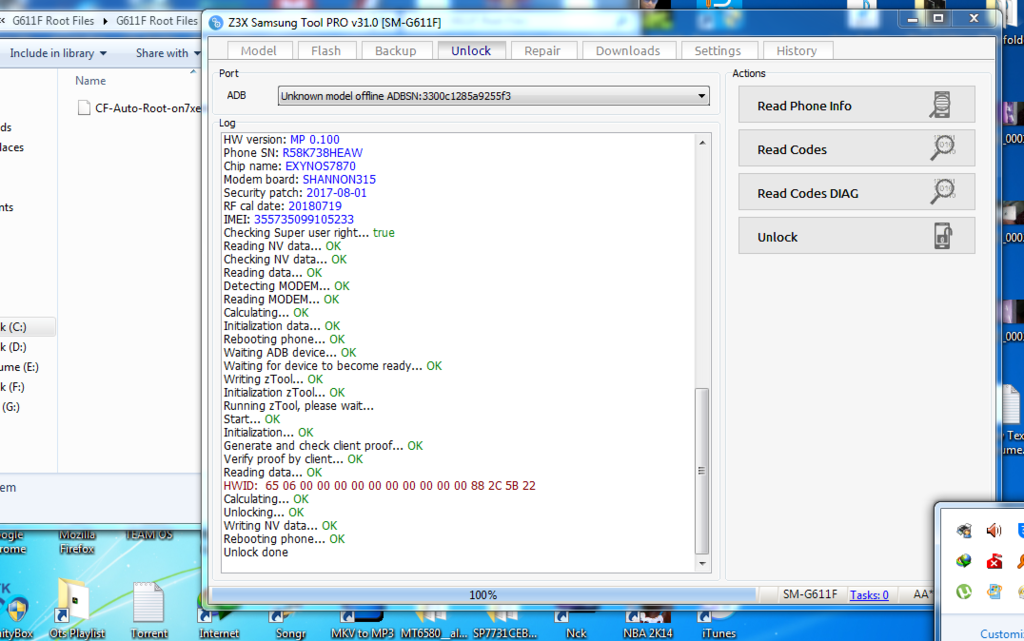
Task: Go to the Backup tab
Action: coord(396,50)
